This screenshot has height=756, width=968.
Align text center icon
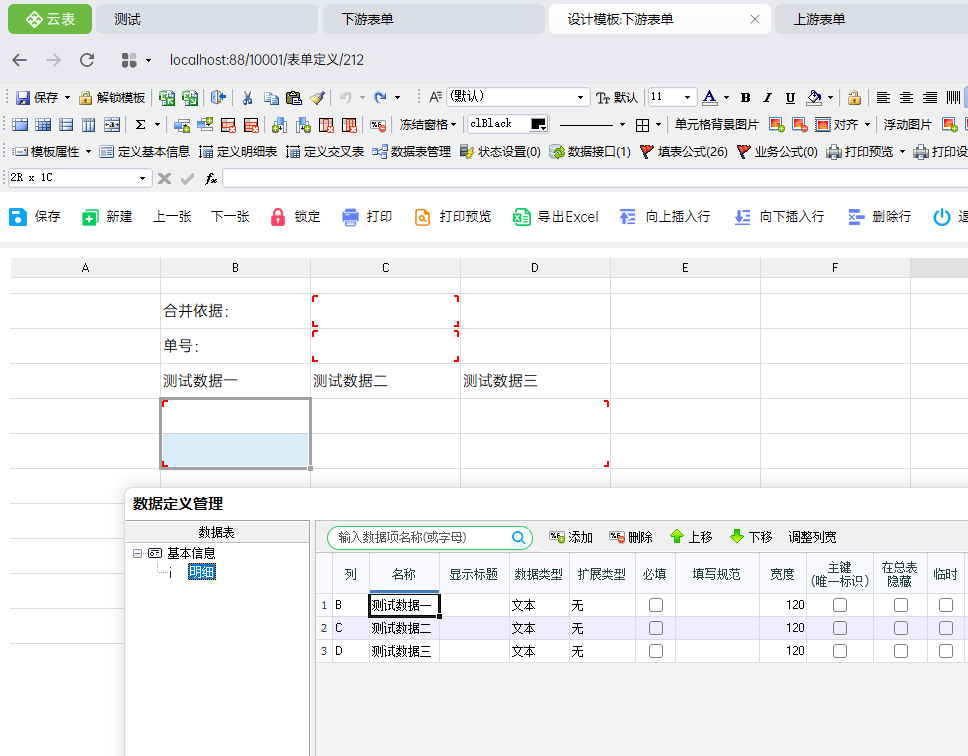tap(906, 98)
